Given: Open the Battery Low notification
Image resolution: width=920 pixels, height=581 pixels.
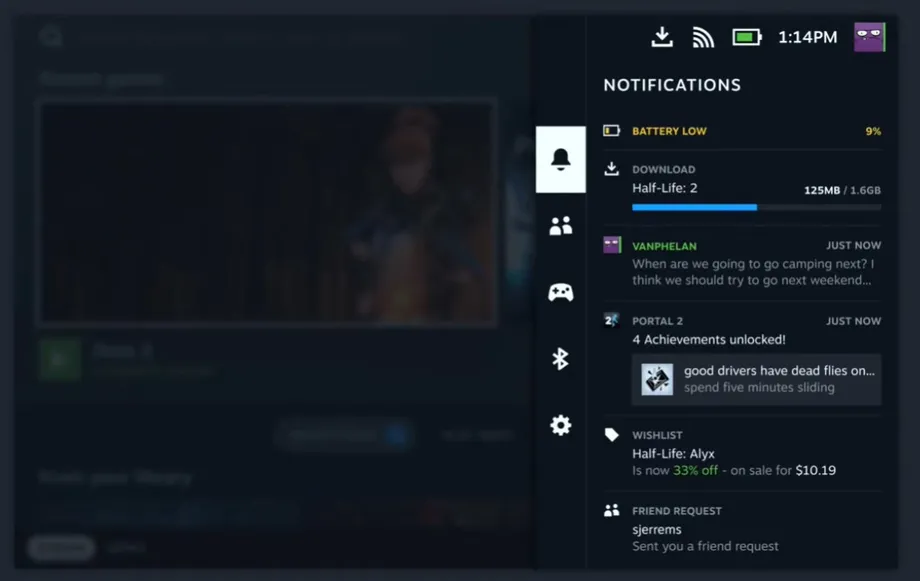Looking at the screenshot, I should 741,131.
